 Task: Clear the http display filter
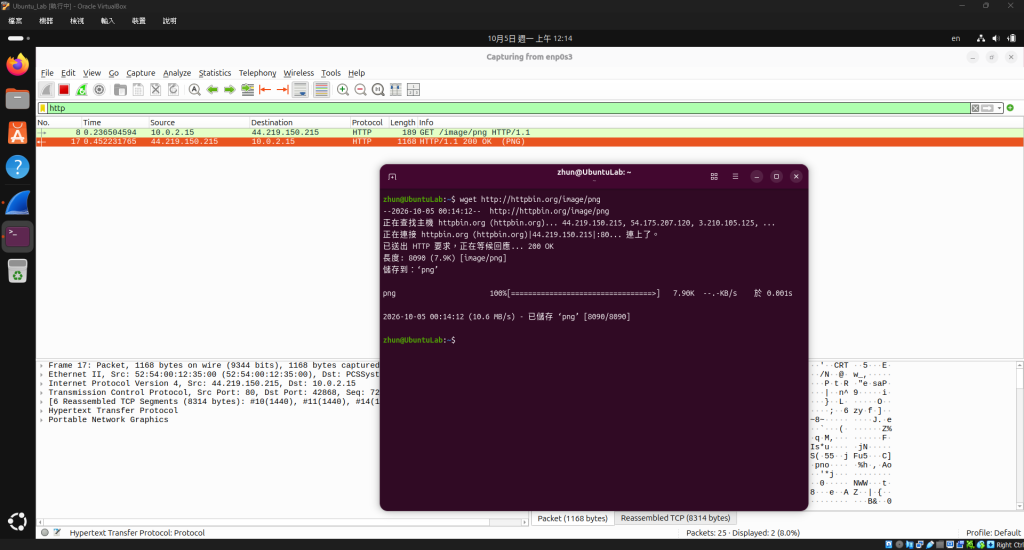pyautogui.click(x=975, y=108)
